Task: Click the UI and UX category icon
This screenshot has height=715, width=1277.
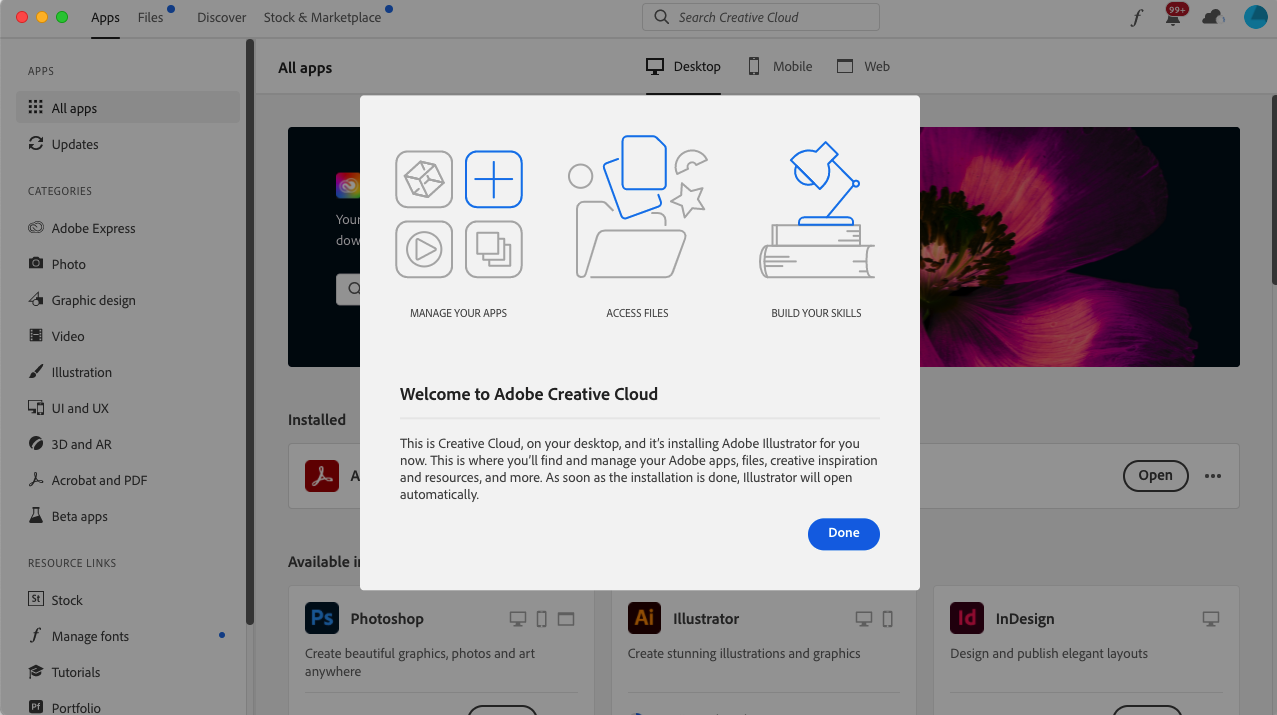Action: coord(36,408)
